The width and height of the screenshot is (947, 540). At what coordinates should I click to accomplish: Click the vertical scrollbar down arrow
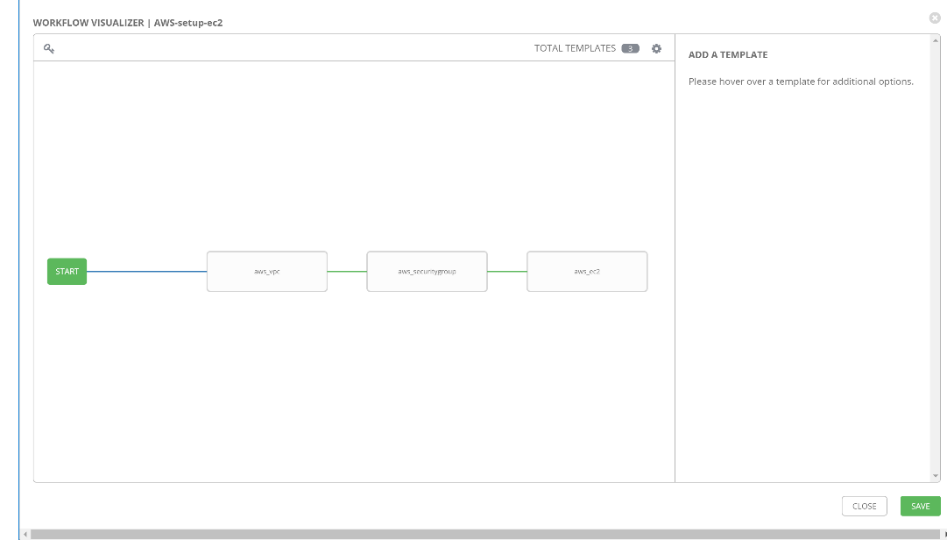pyautogui.click(x=936, y=476)
